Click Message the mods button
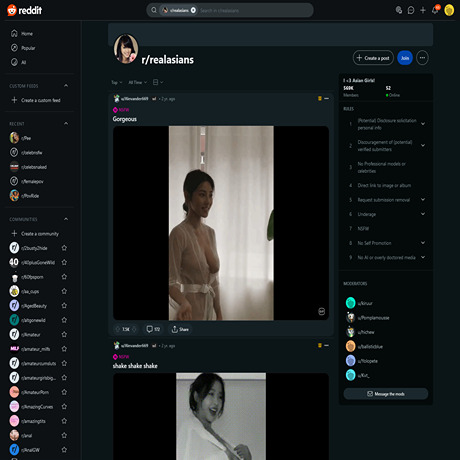The height and width of the screenshot is (460, 460). click(386, 394)
